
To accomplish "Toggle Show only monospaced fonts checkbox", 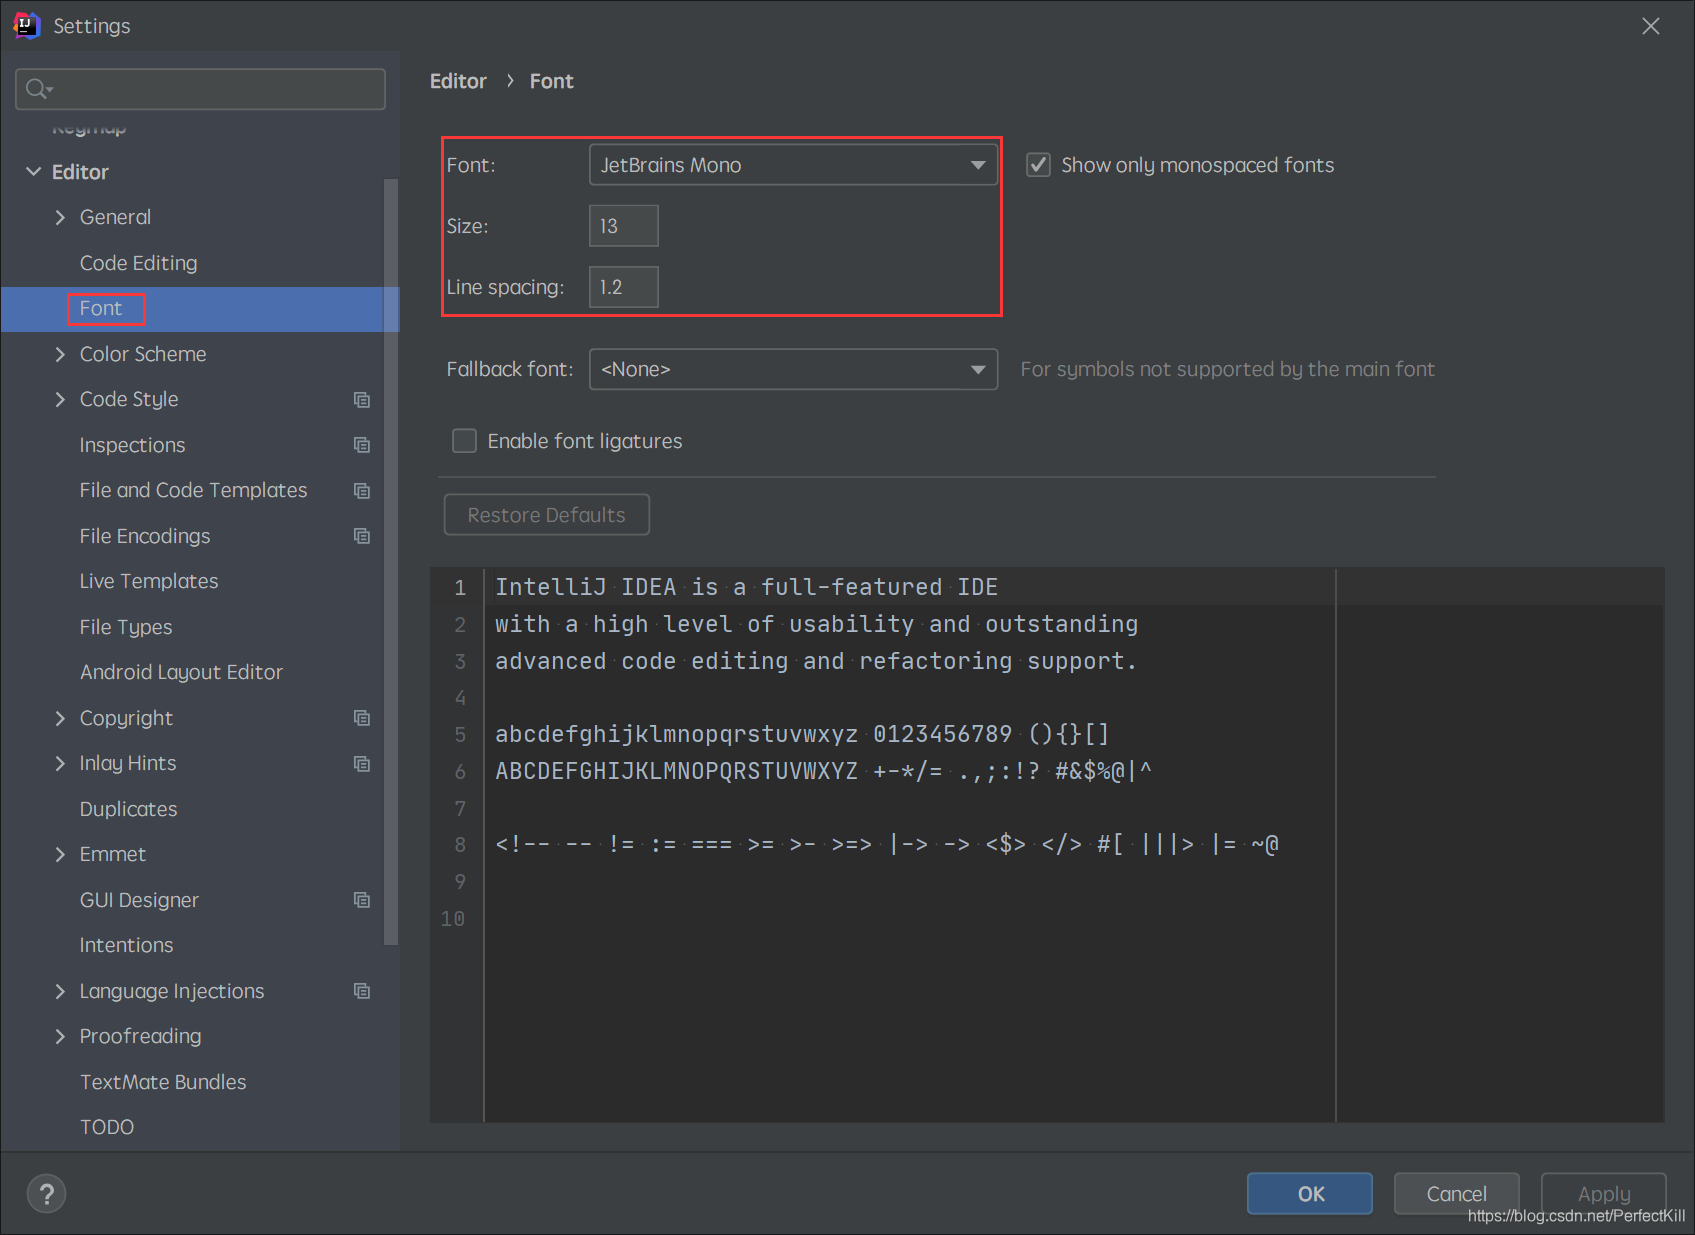I will pyautogui.click(x=1039, y=165).
